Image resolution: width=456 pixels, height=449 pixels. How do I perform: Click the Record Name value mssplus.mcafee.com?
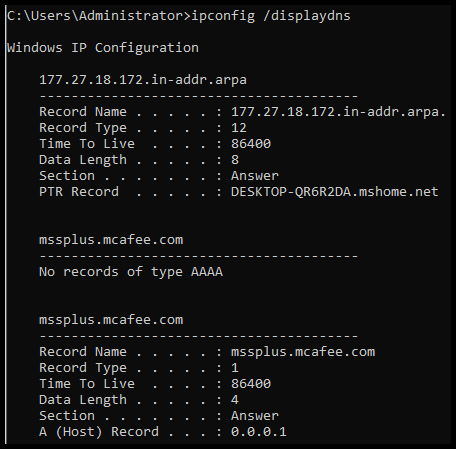click(x=303, y=352)
